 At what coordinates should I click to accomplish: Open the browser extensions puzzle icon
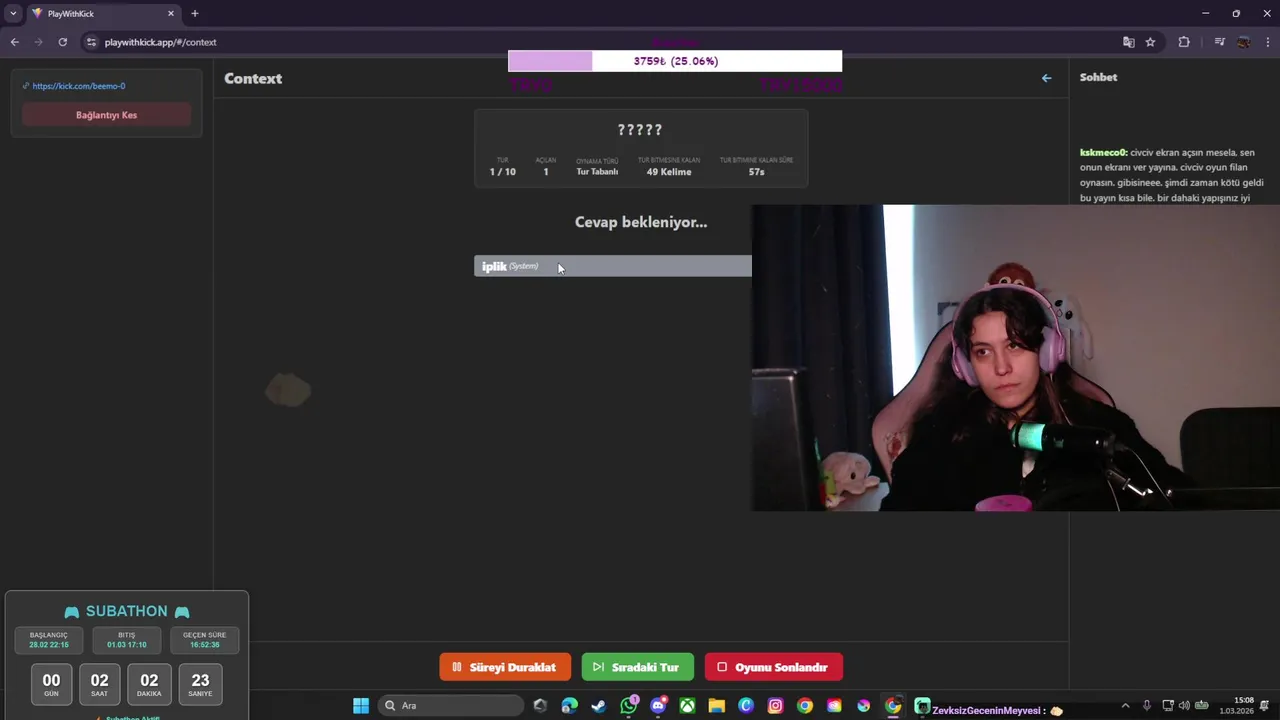coord(1184,42)
